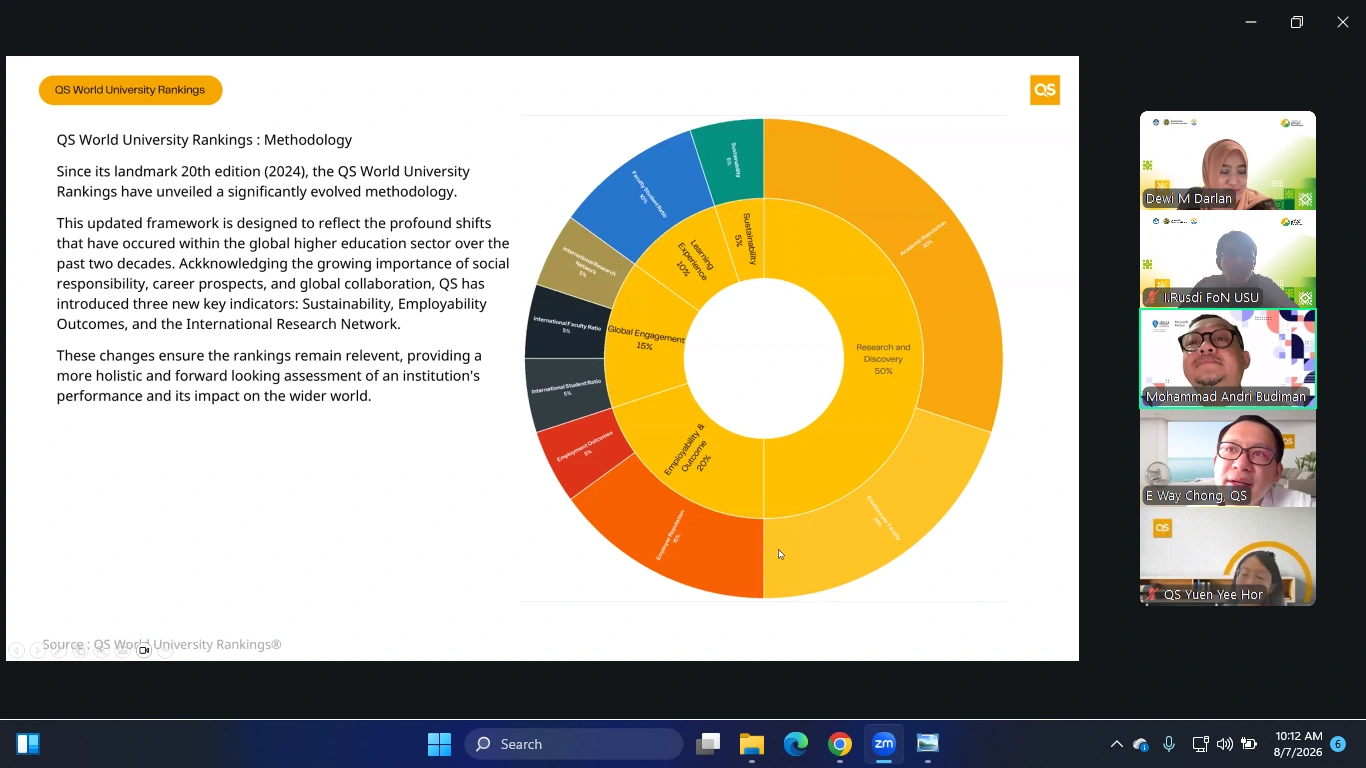Go to the next slide arrow

coord(37,651)
